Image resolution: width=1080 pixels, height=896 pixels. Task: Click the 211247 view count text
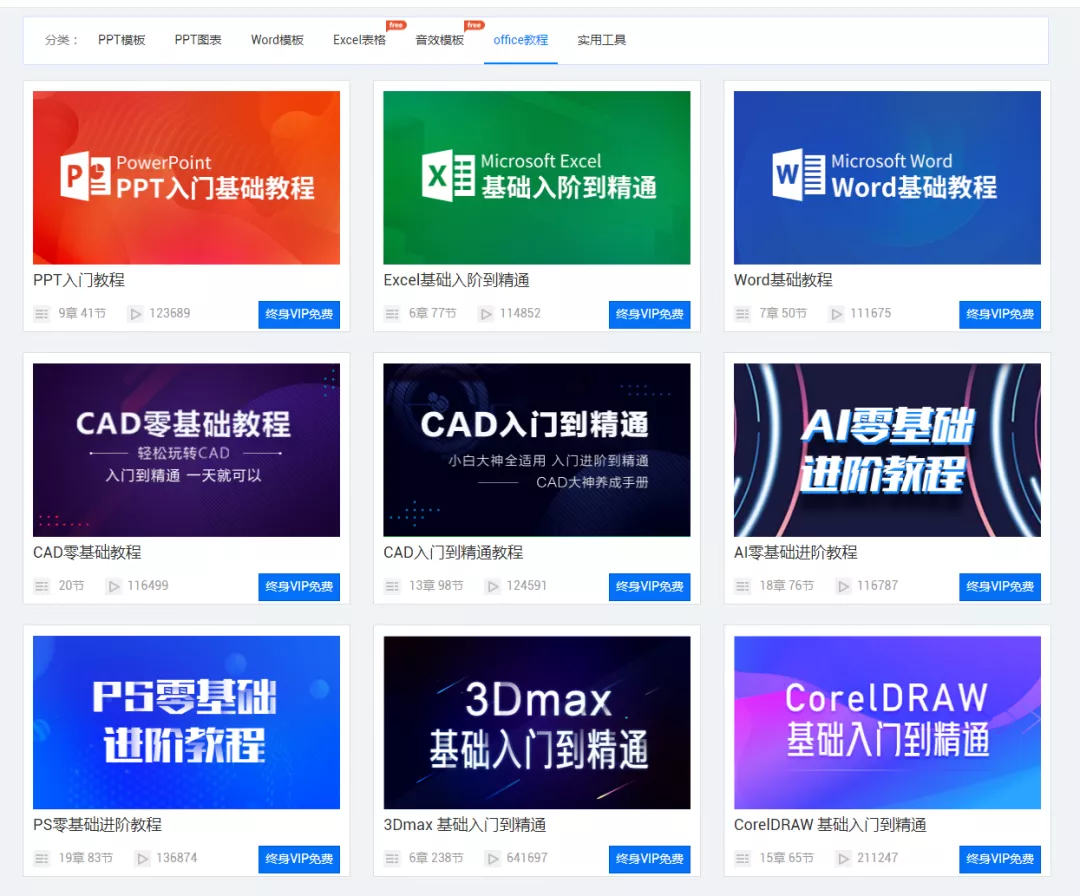(x=878, y=857)
